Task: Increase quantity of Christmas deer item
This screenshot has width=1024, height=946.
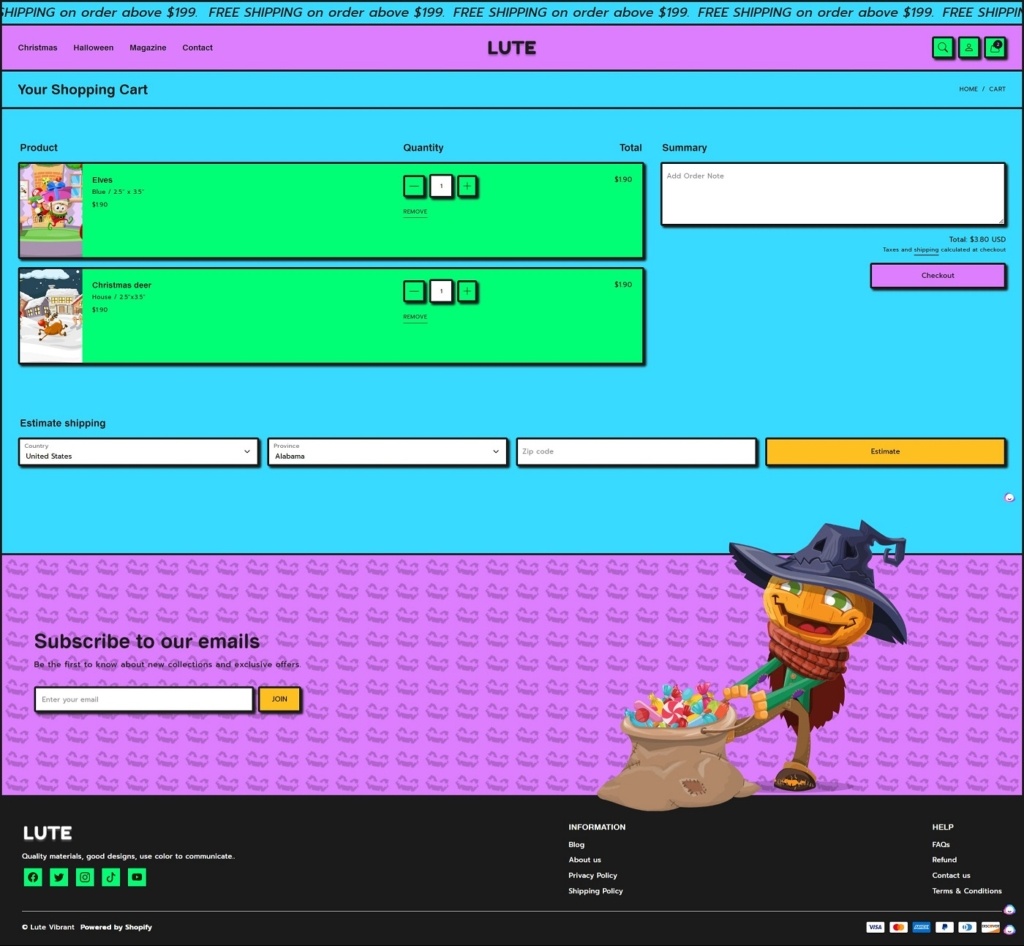Action: coord(467,291)
